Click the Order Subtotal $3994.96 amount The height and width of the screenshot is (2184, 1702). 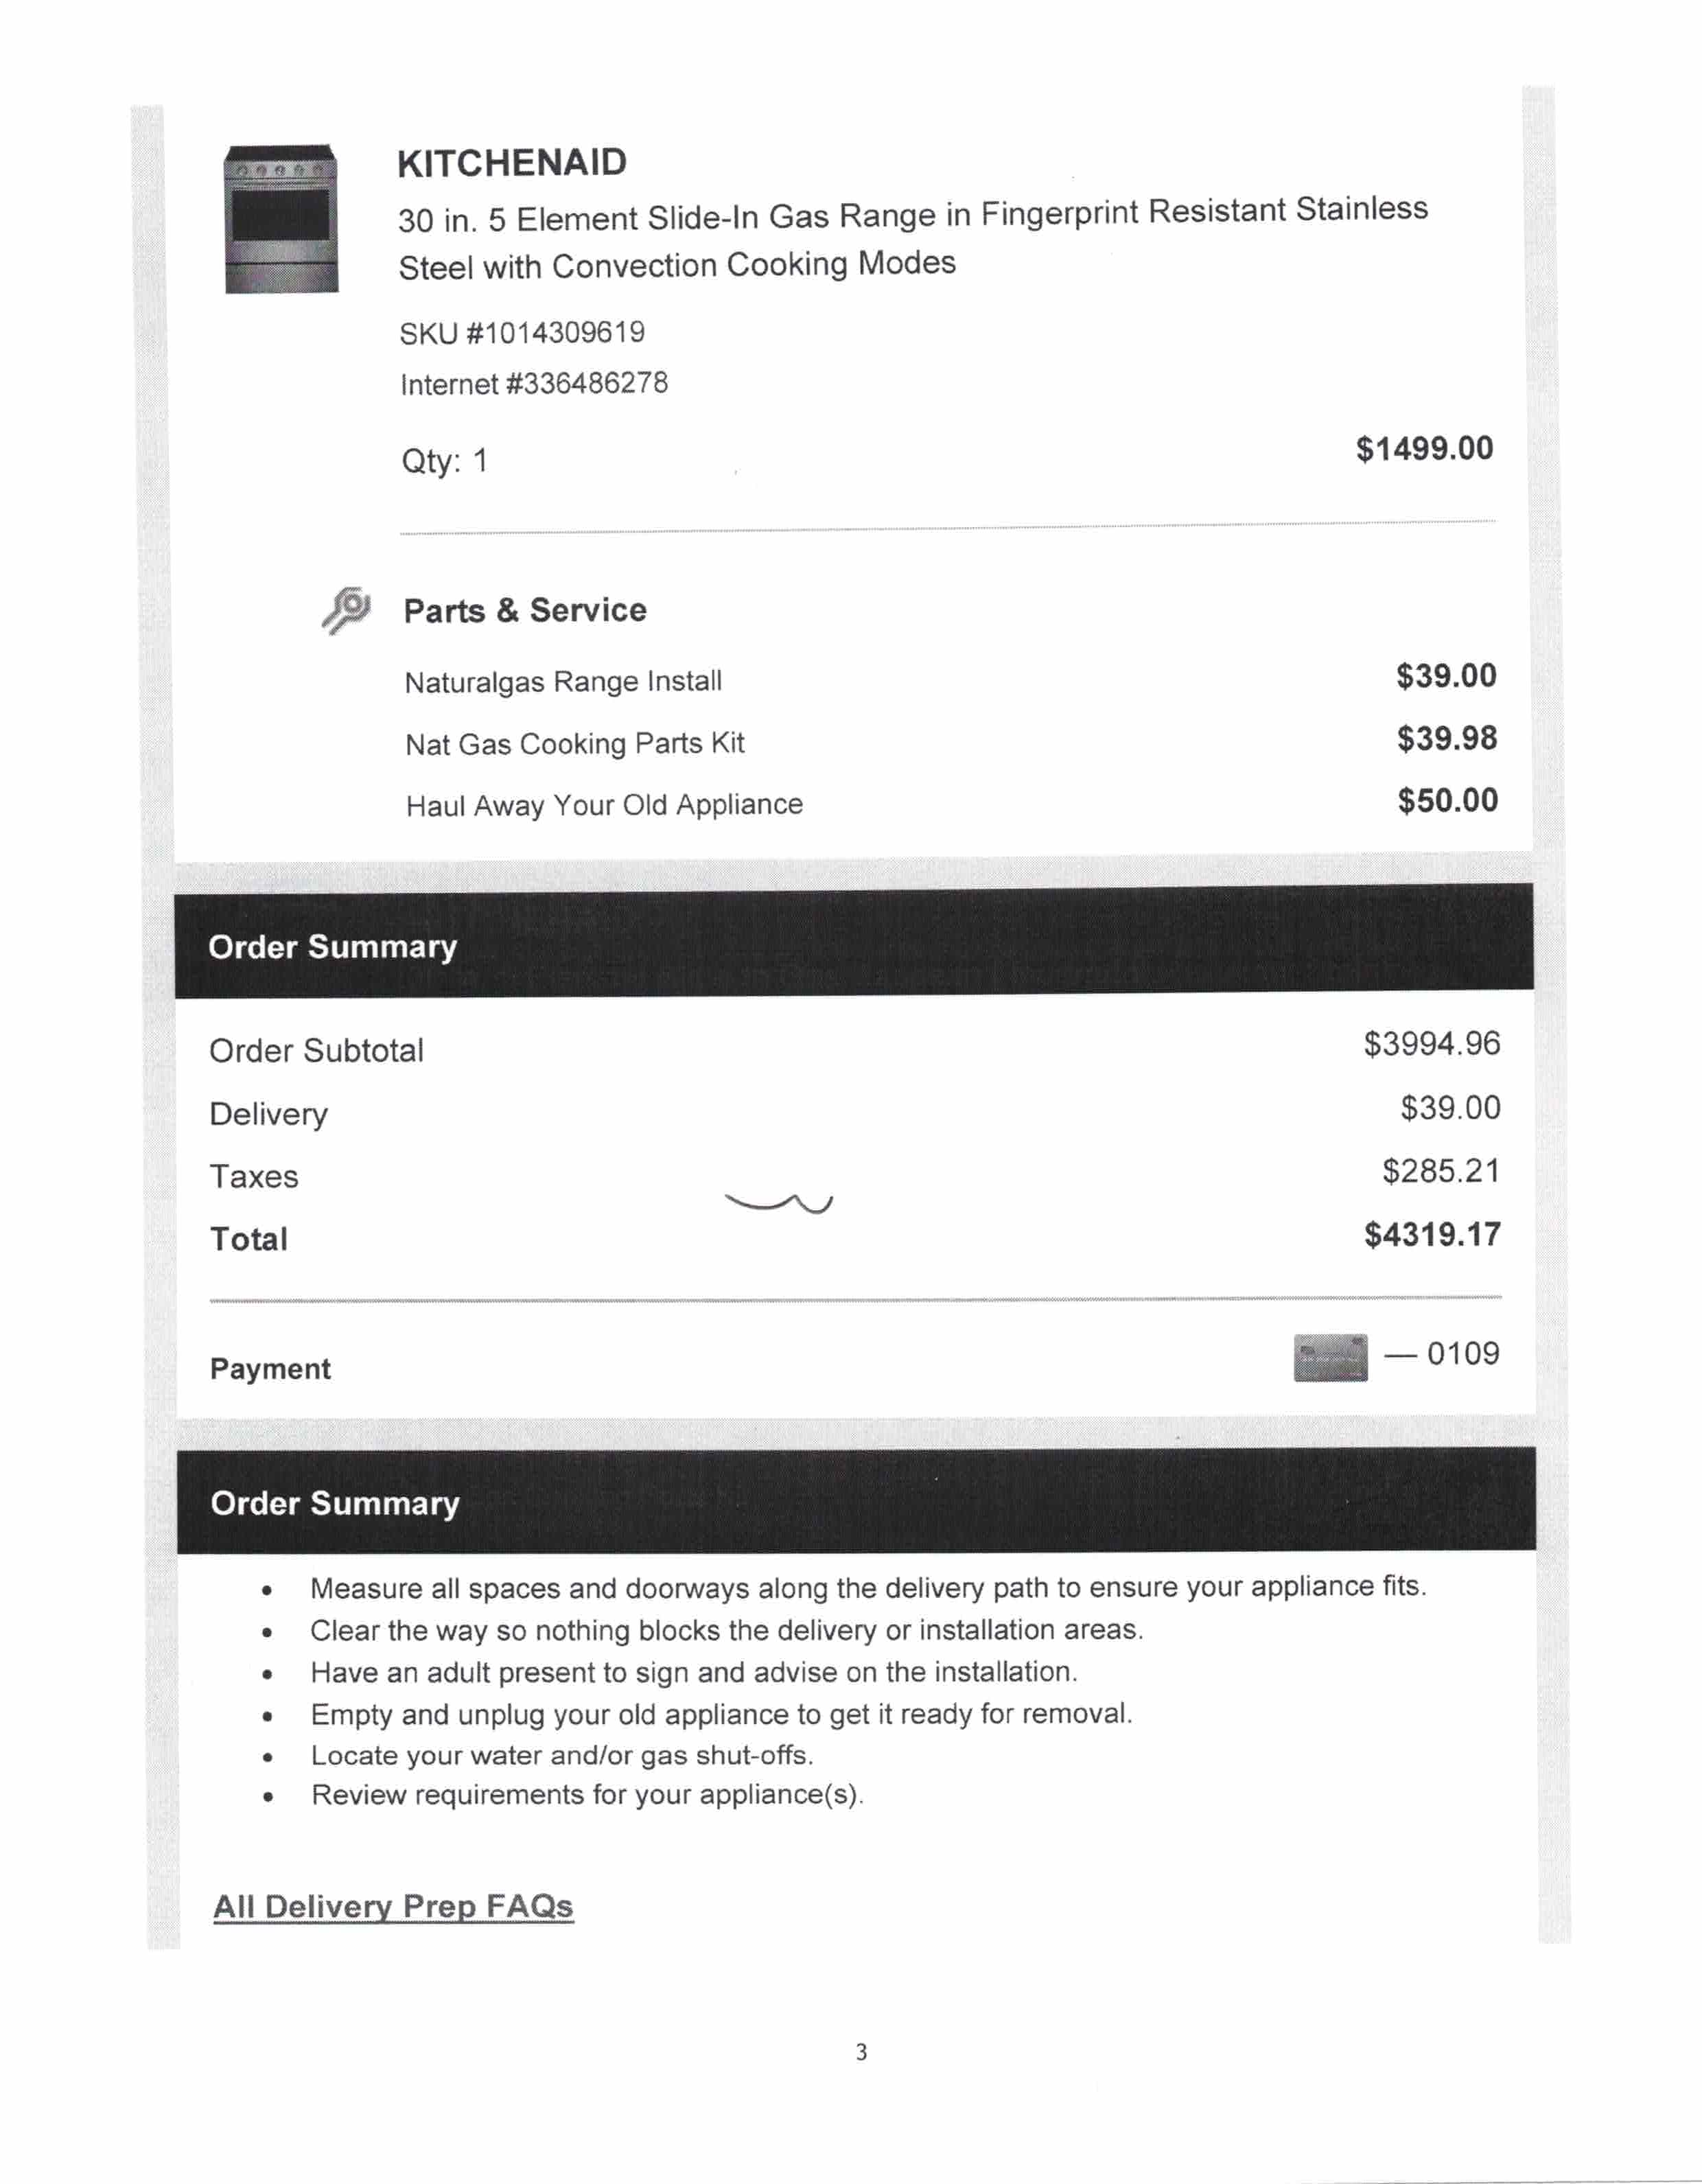1432,1044
